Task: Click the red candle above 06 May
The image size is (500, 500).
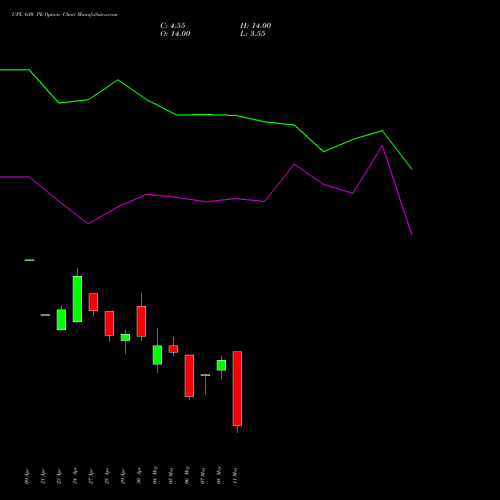Action: [x=189, y=376]
